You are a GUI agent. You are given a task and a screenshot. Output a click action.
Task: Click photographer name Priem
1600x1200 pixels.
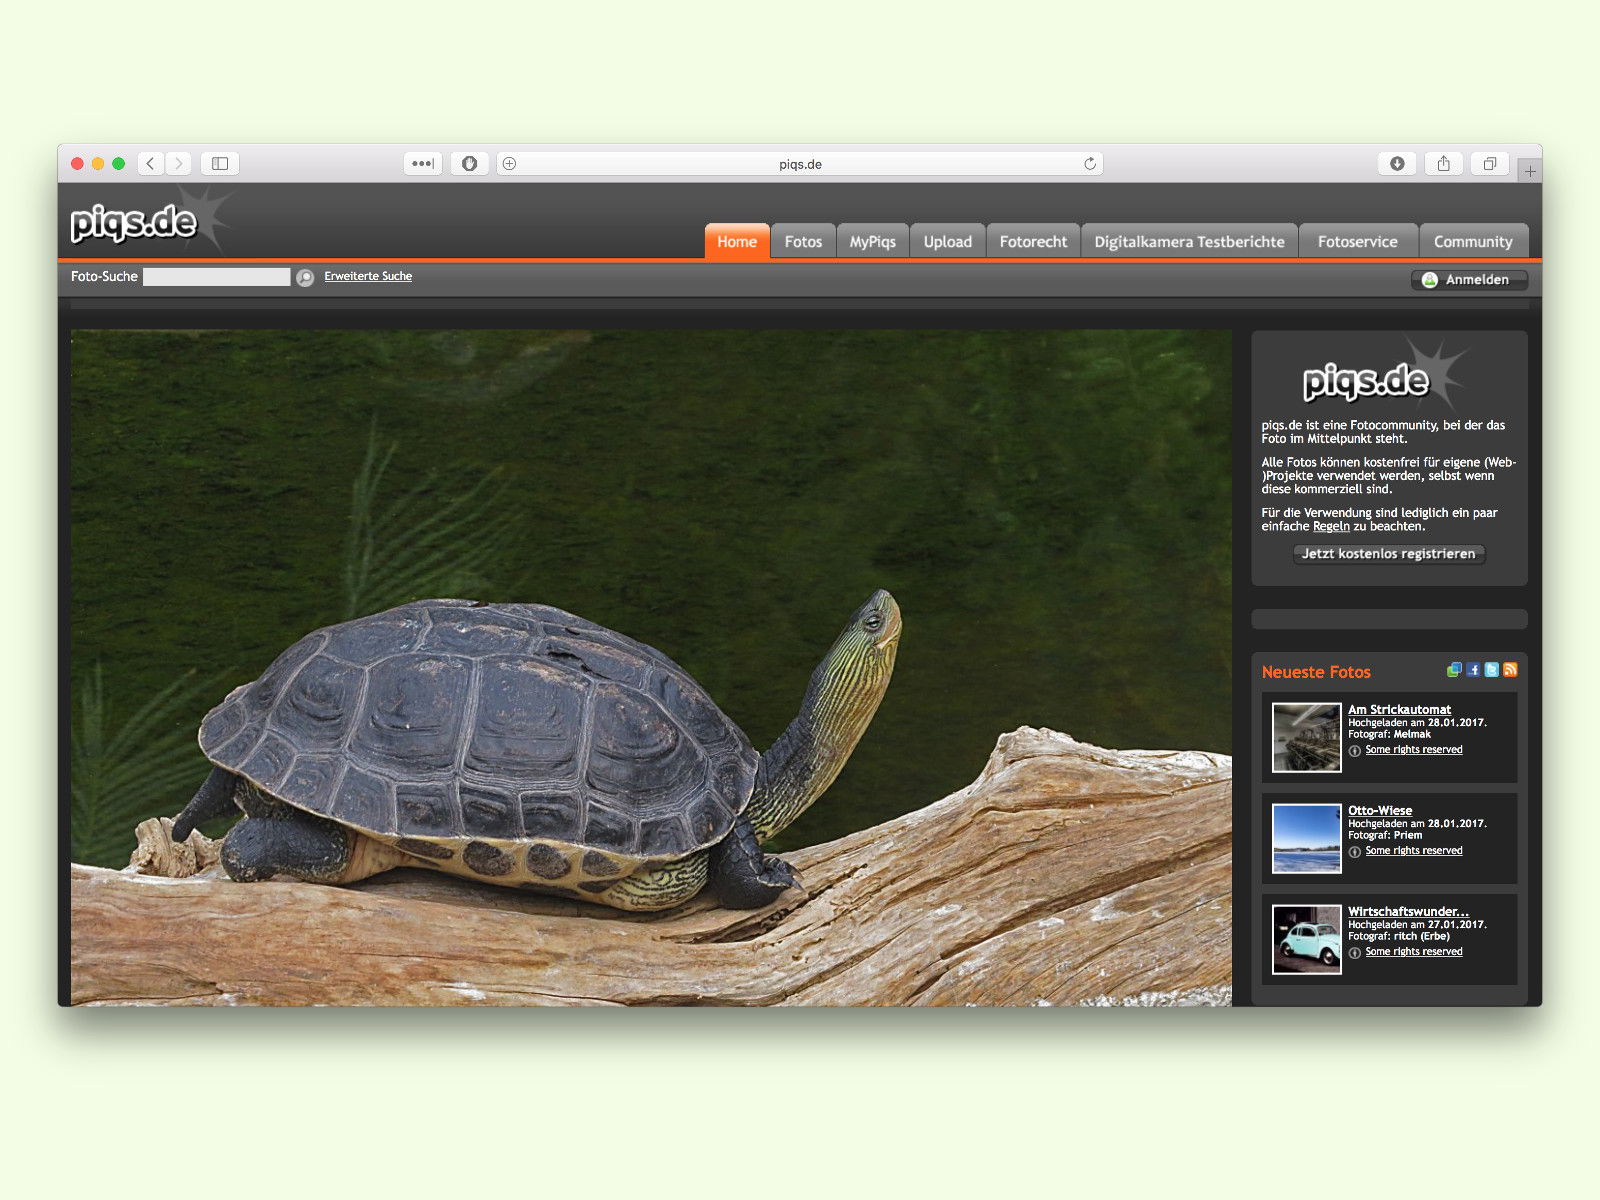pyautogui.click(x=1408, y=835)
